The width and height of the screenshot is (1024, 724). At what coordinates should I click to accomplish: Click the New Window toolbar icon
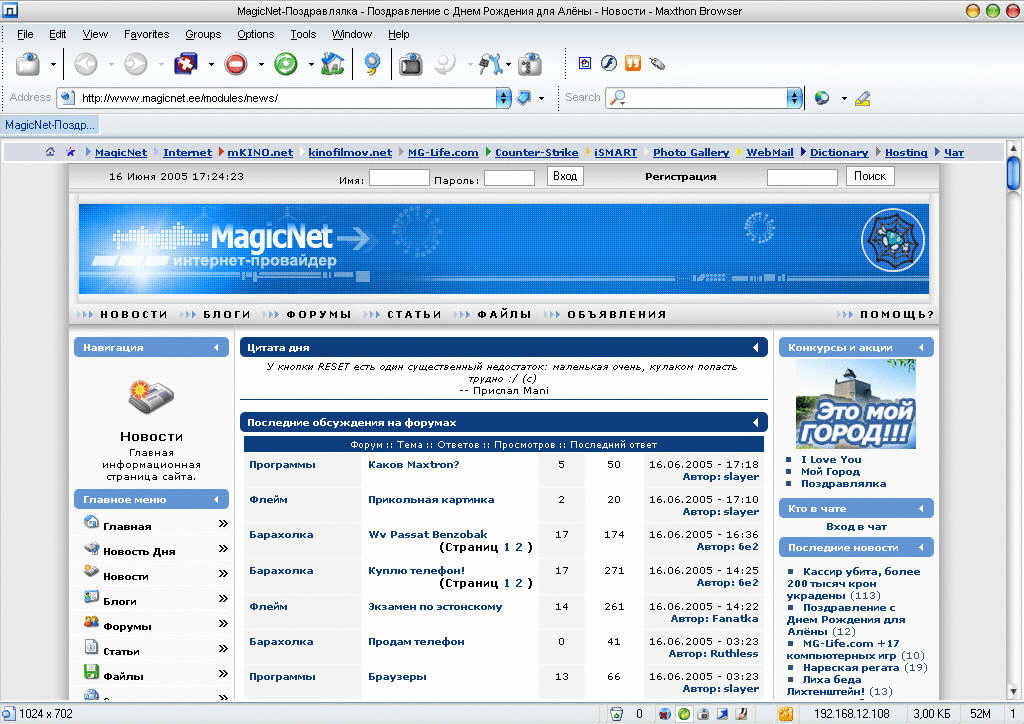pos(28,64)
